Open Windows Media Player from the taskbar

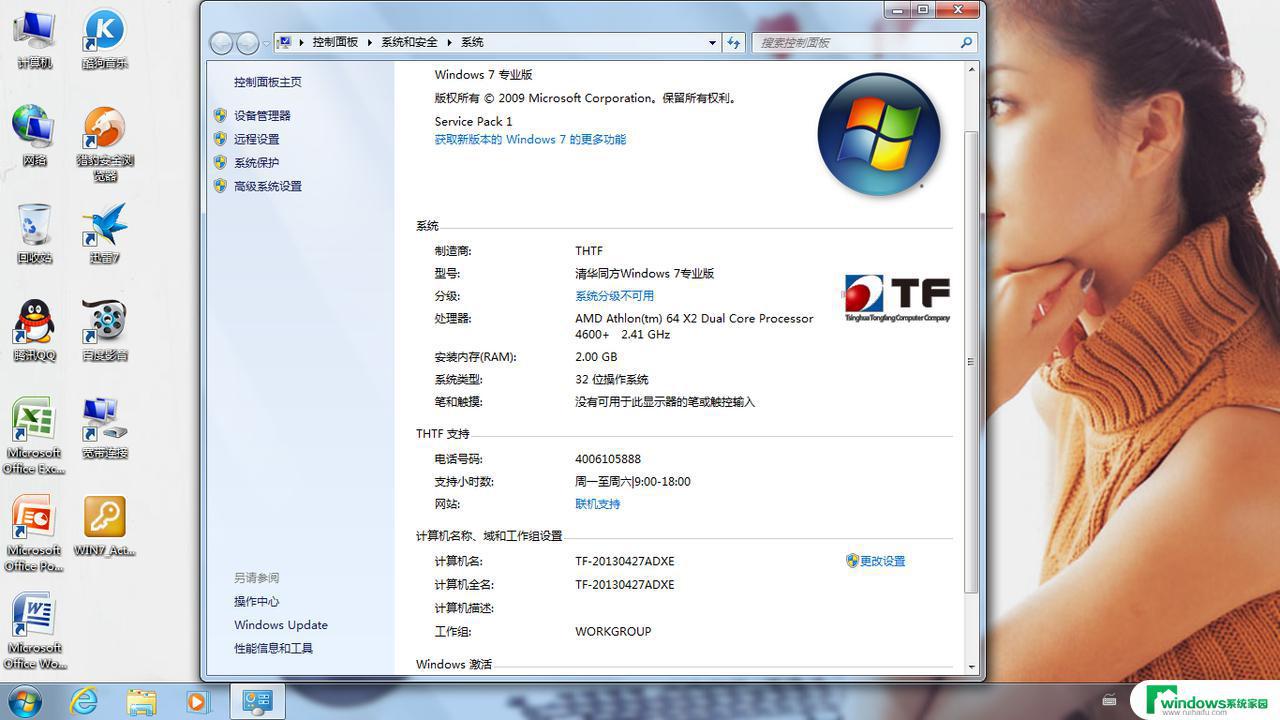[x=197, y=701]
